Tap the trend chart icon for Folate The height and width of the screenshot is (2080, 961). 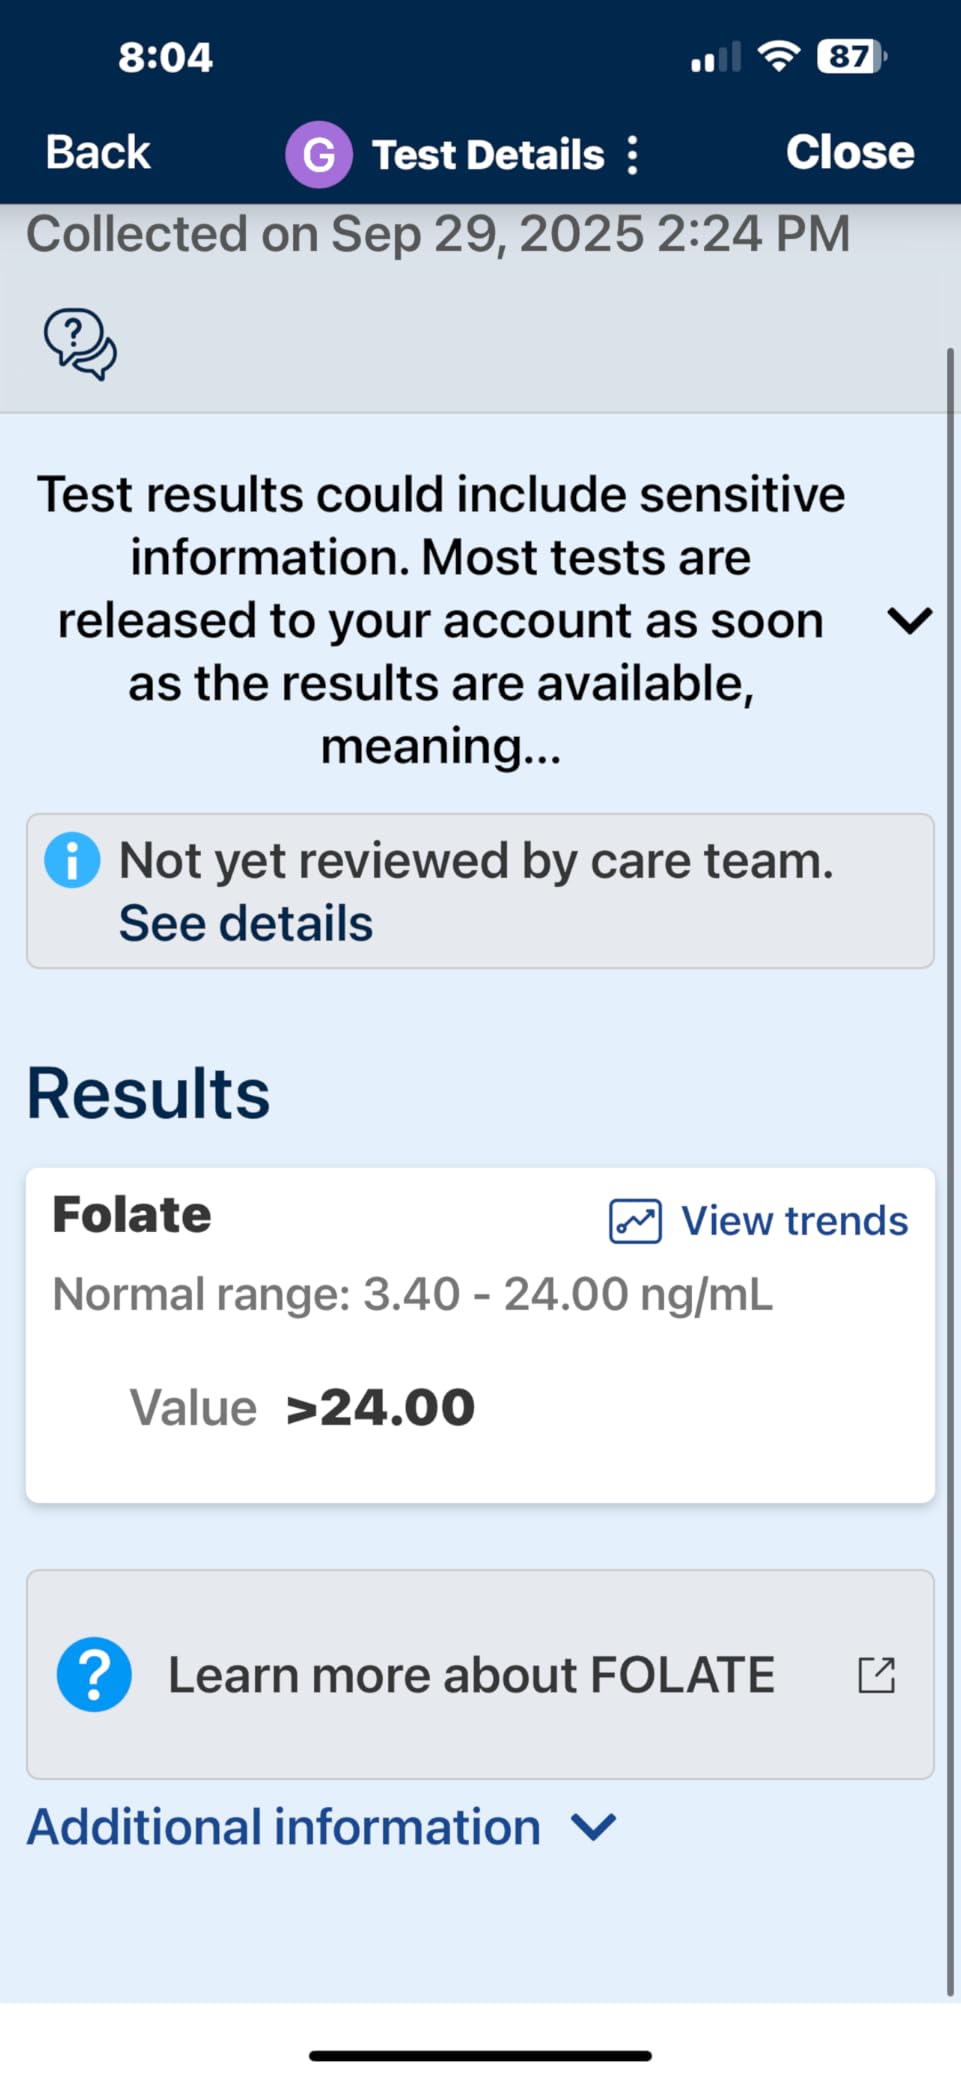click(x=635, y=1221)
